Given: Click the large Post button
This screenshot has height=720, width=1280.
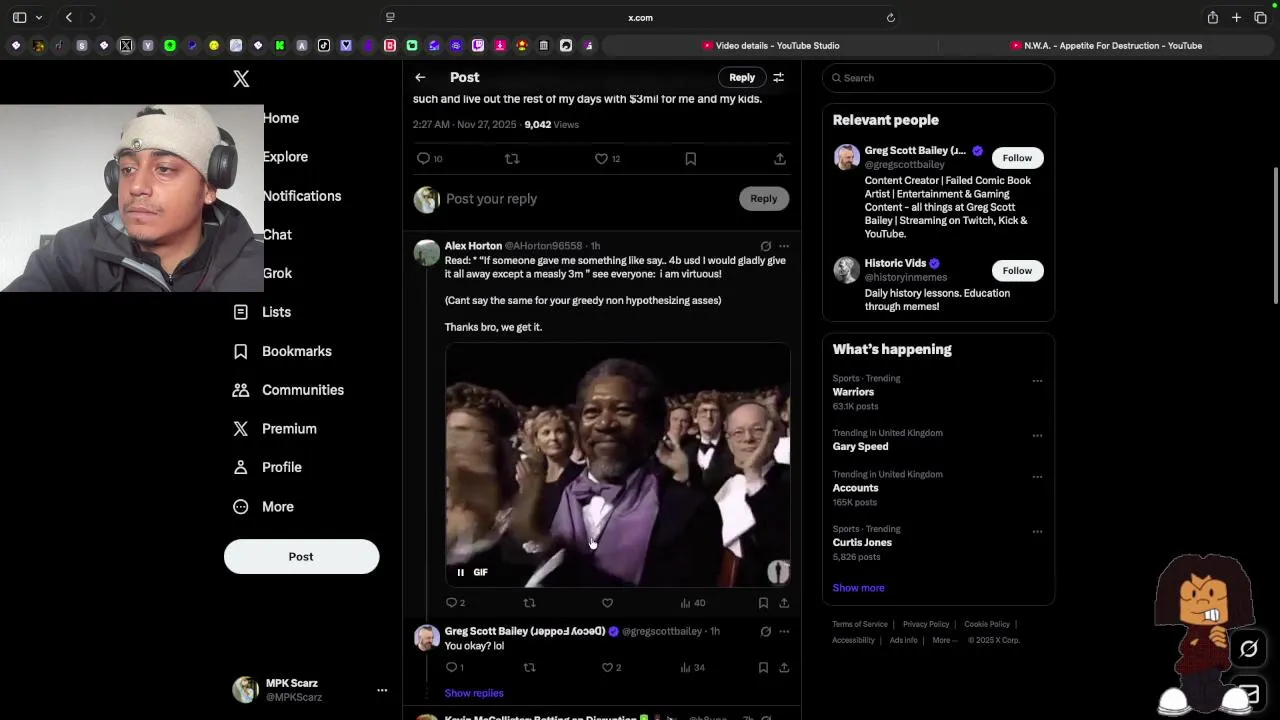Looking at the screenshot, I should pos(301,557).
